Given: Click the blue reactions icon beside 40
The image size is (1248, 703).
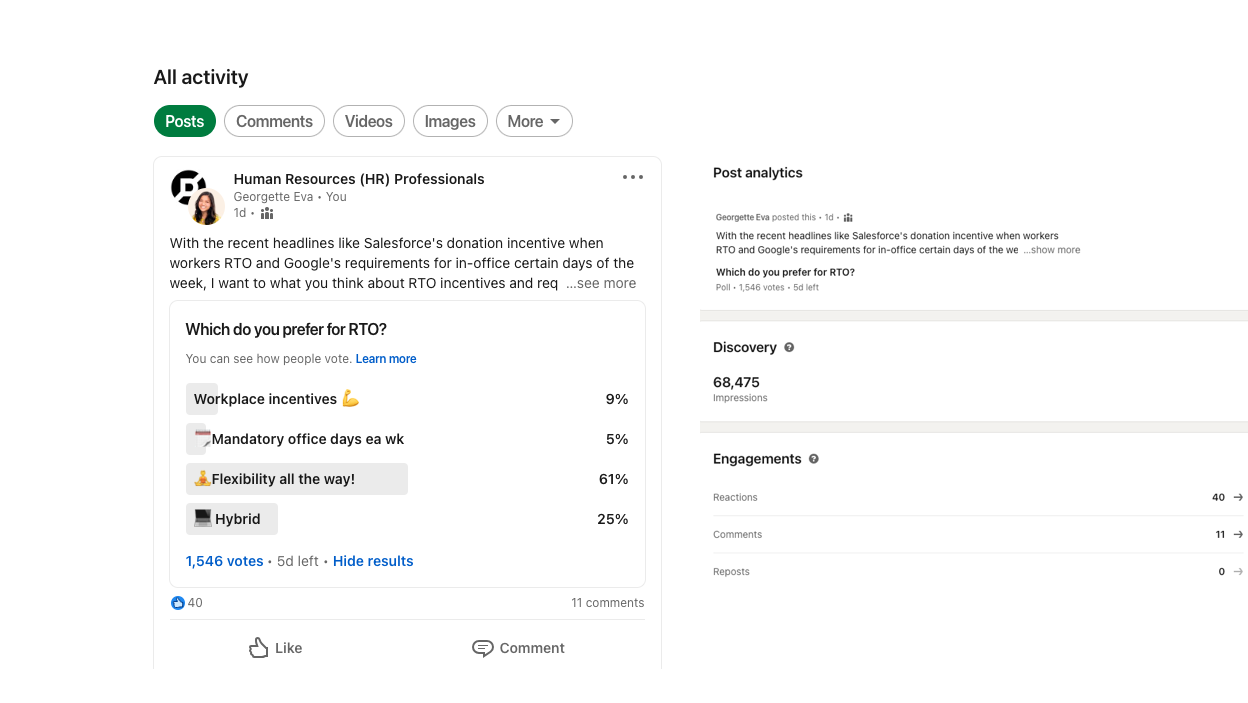Looking at the screenshot, I should click(178, 603).
